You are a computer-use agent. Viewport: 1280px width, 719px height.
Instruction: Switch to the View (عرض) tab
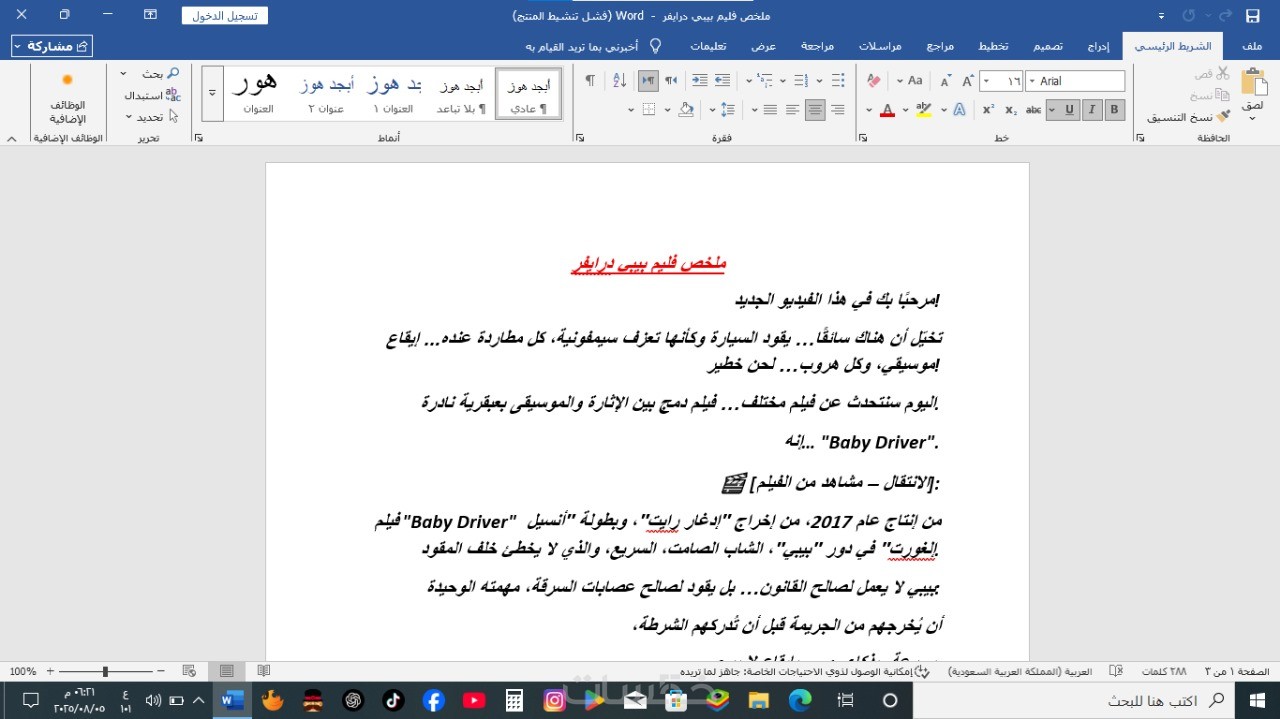tap(764, 46)
